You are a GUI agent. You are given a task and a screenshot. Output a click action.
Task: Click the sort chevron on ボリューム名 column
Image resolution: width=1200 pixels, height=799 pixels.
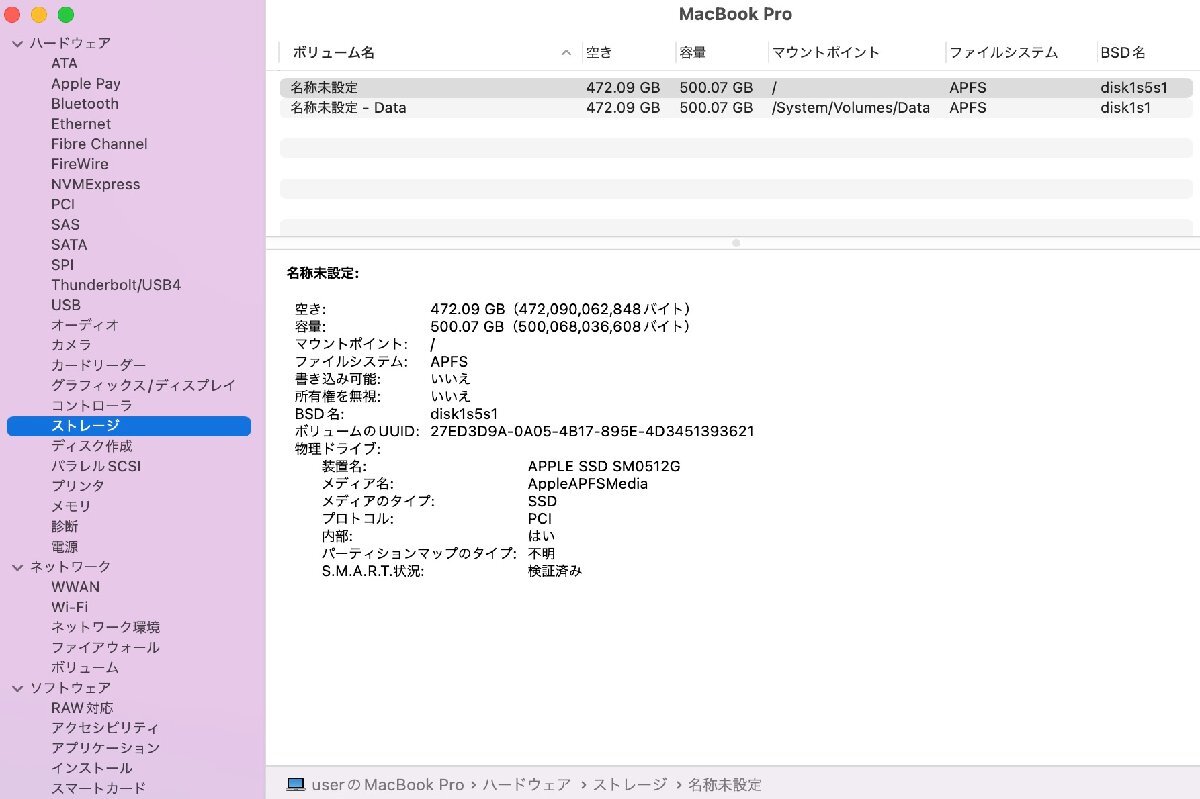tap(565, 52)
